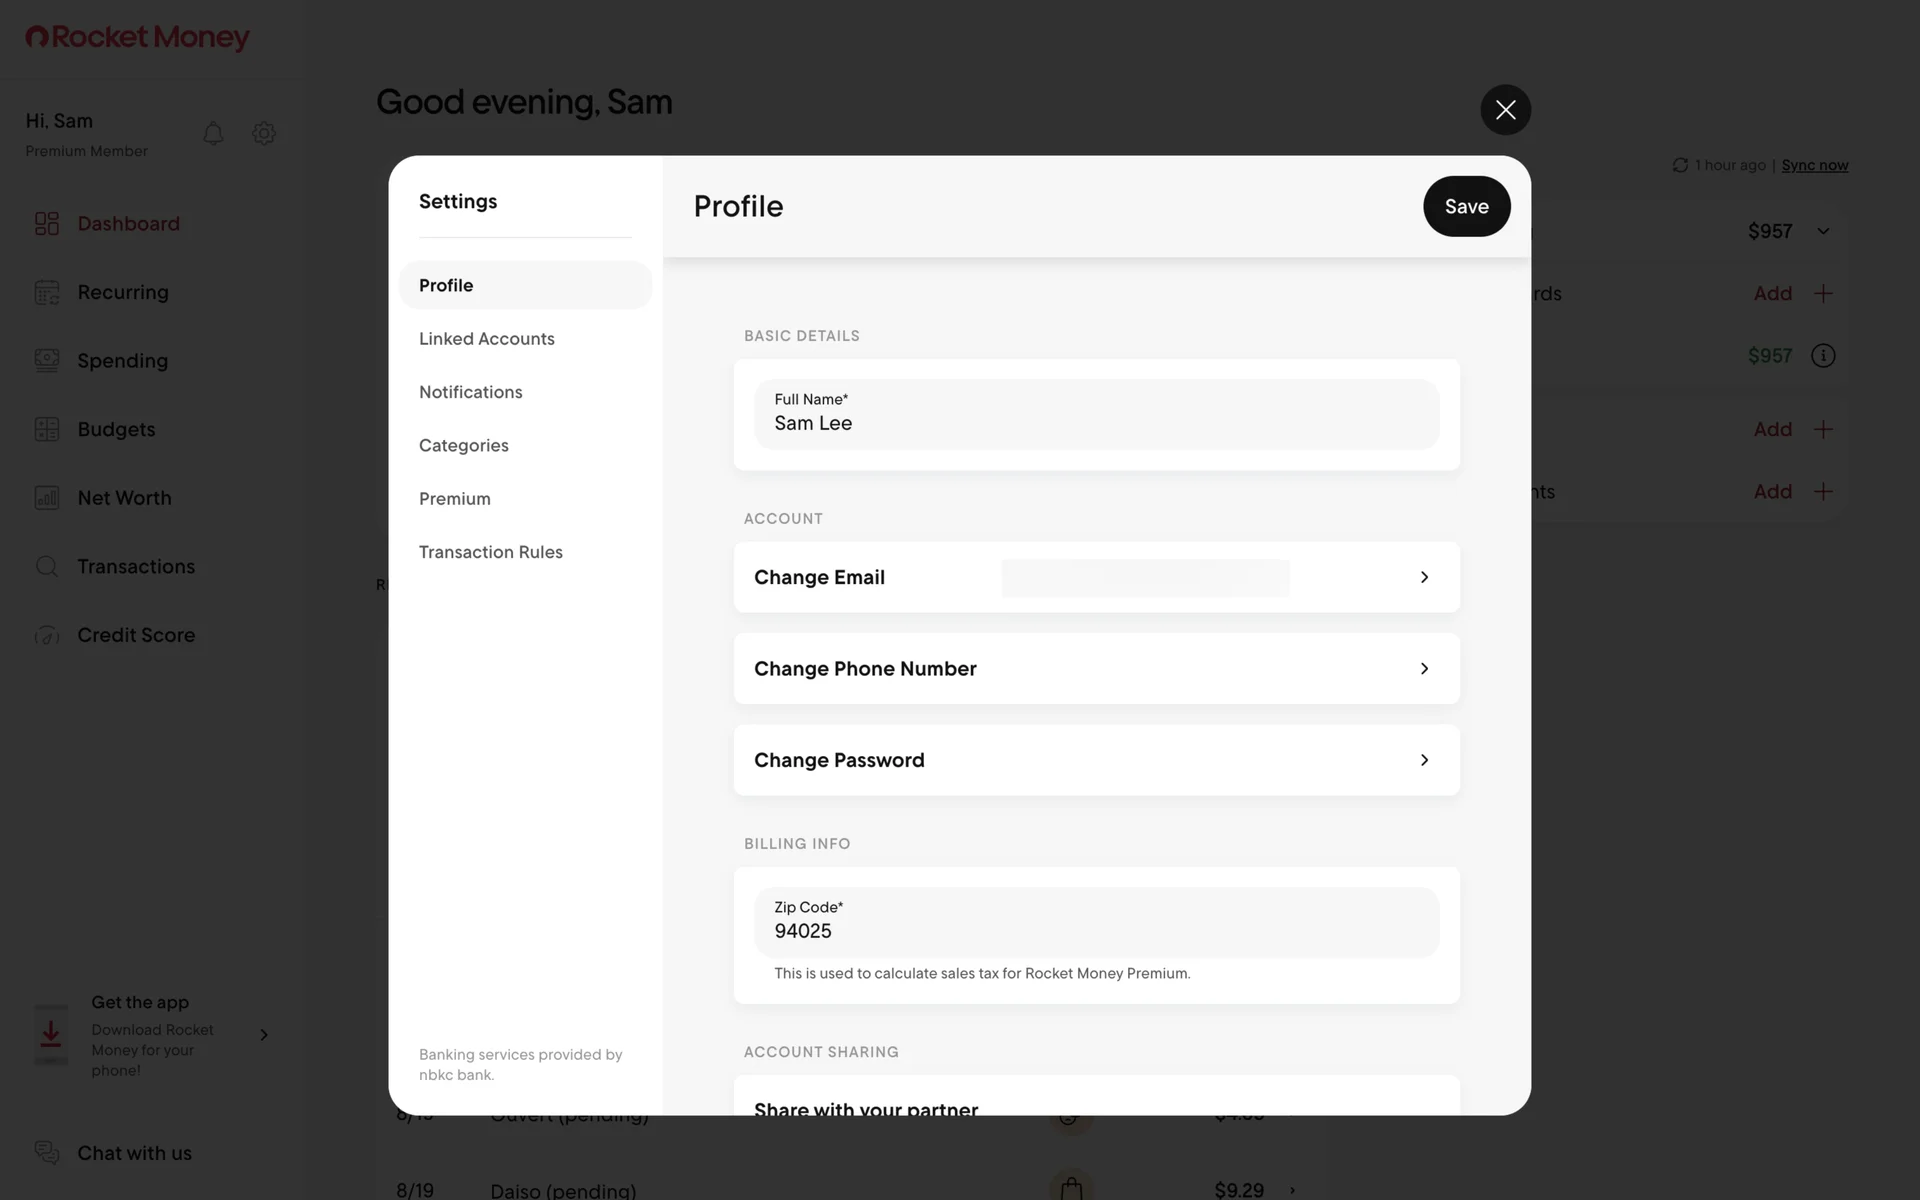Expand the Change Phone Number chevron
Image resolution: width=1920 pixels, height=1200 pixels.
coord(1424,668)
